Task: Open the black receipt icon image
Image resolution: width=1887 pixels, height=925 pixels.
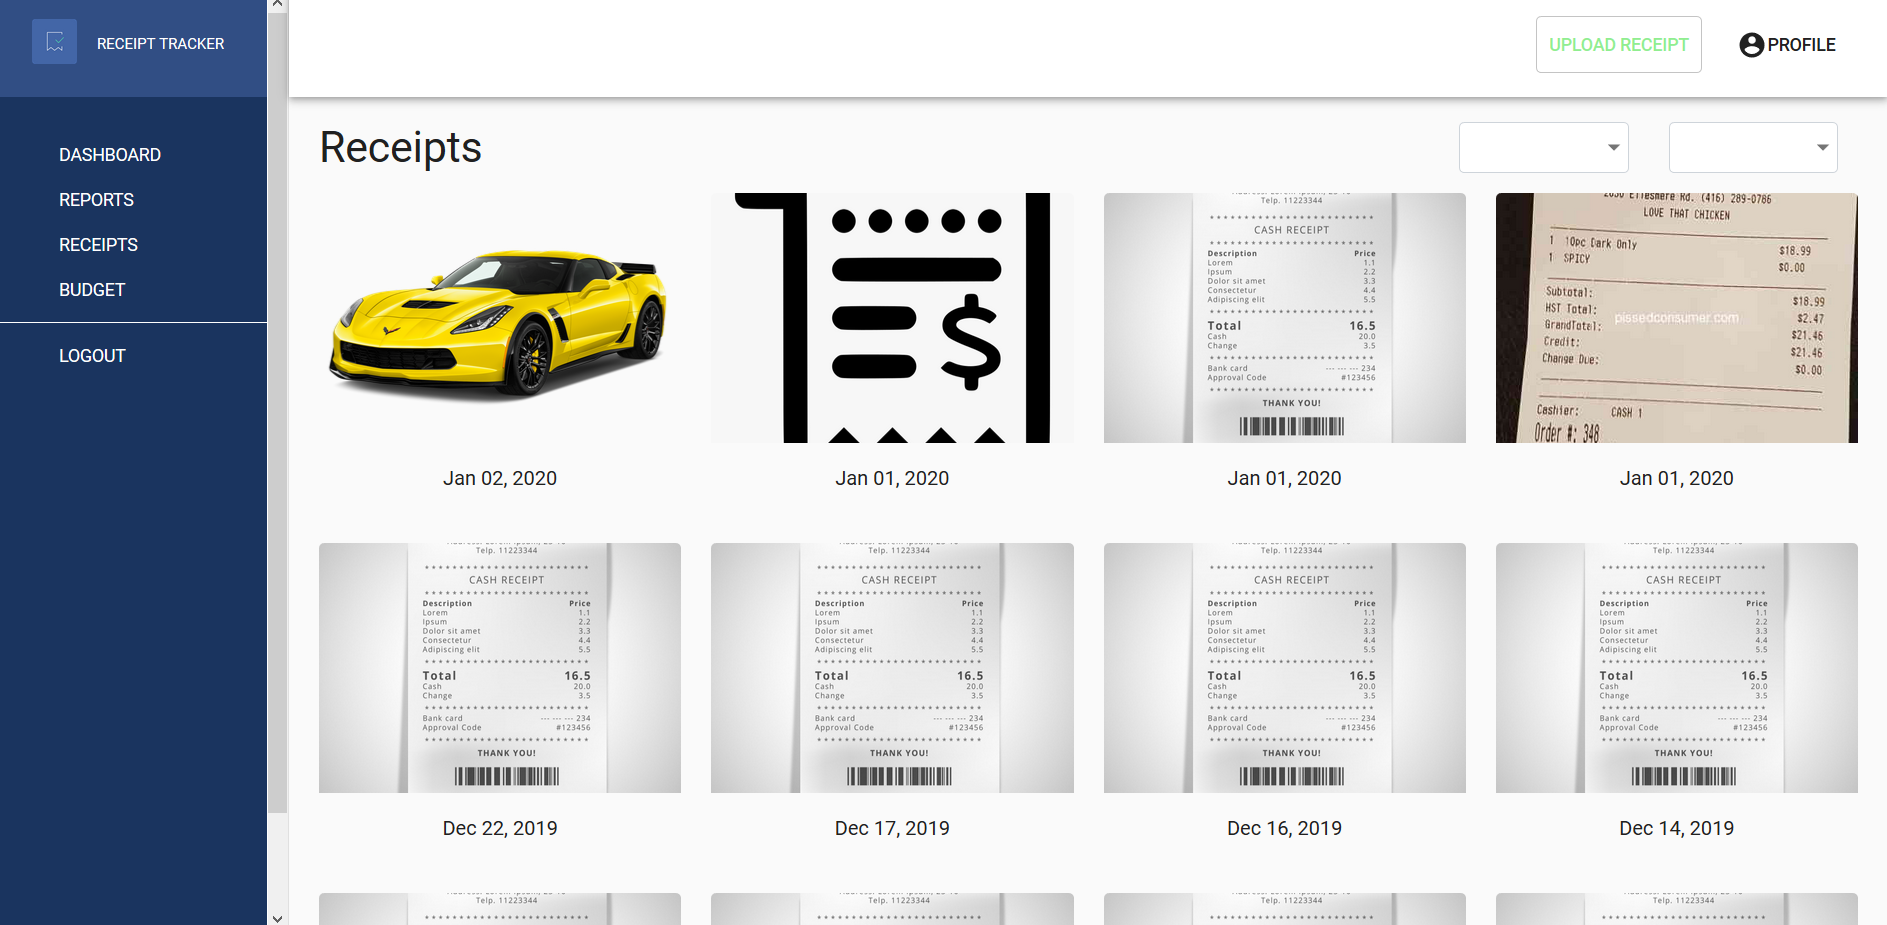Action: tap(892, 318)
